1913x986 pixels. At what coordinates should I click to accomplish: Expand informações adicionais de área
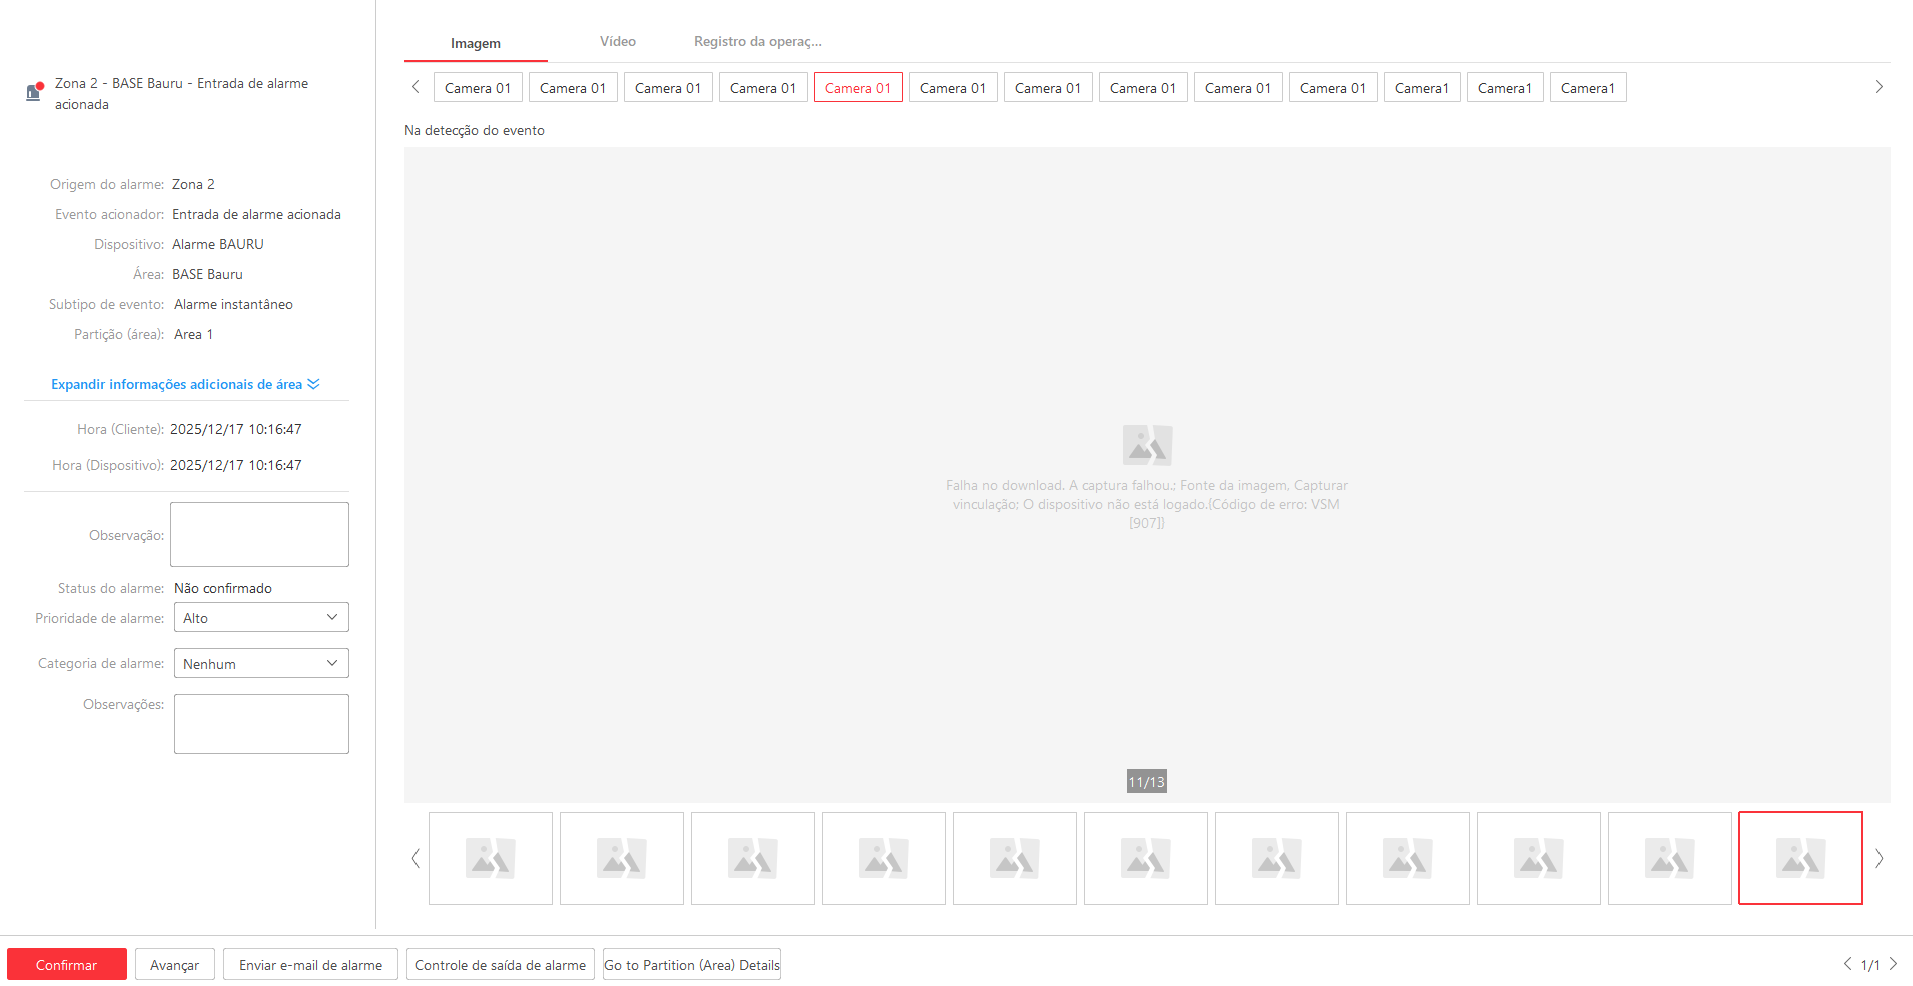click(185, 385)
